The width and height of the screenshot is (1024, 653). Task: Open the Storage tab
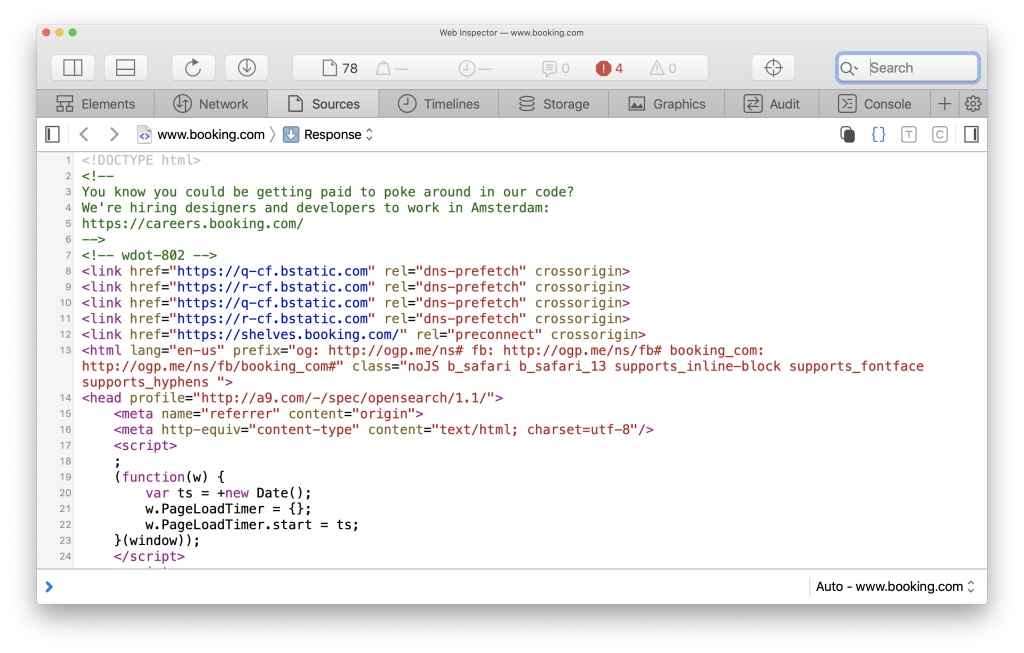click(553, 103)
